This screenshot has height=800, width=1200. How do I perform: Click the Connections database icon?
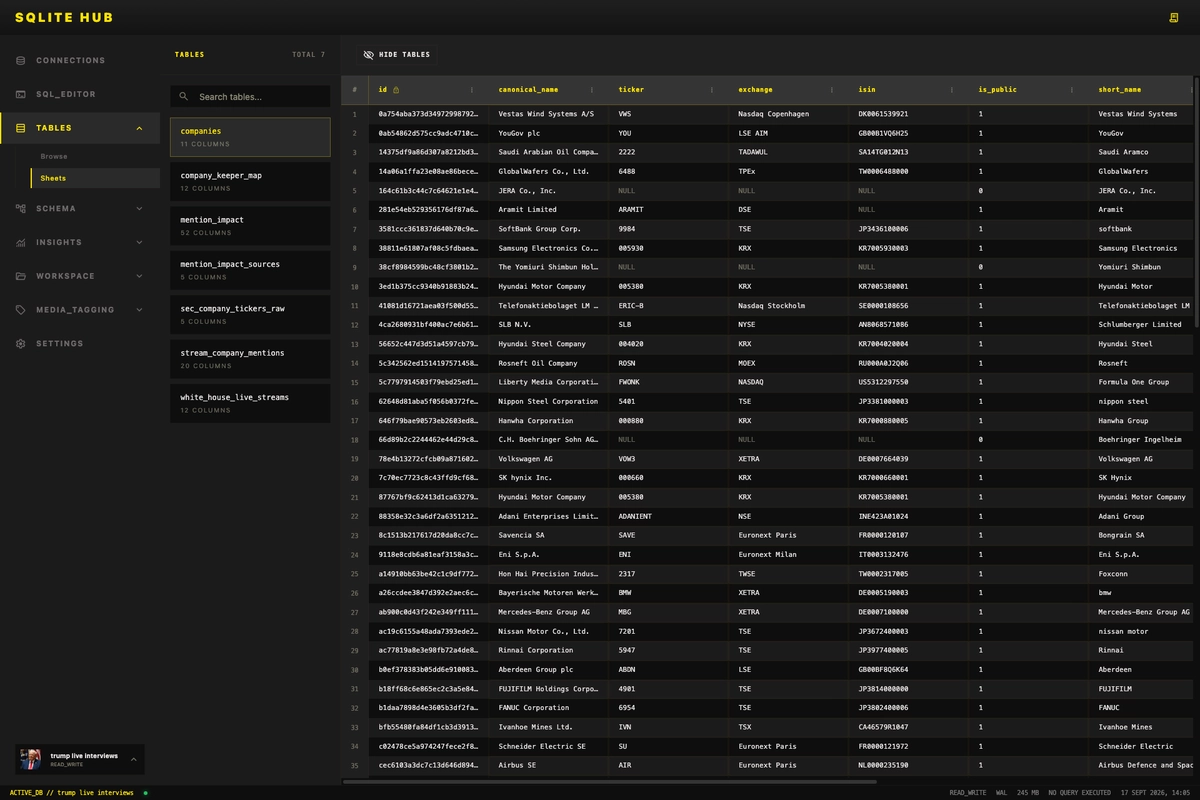tap(21, 61)
